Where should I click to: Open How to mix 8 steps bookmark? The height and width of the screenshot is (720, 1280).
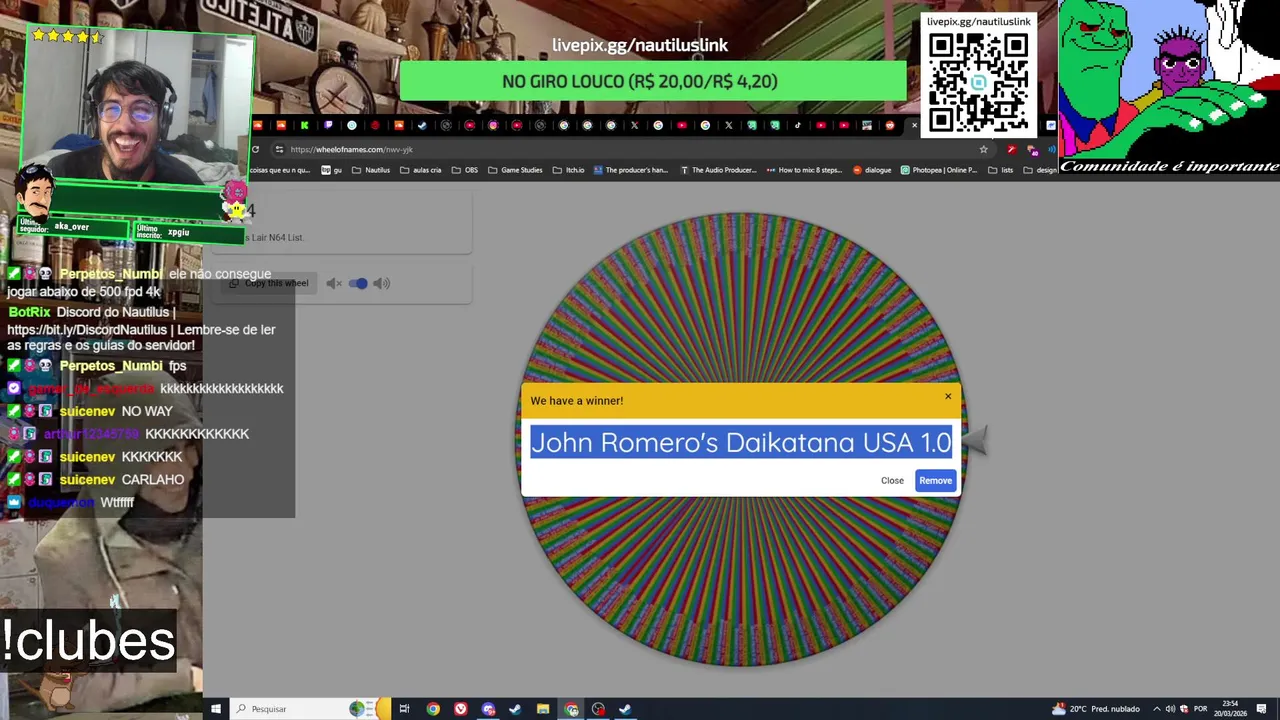click(x=804, y=170)
